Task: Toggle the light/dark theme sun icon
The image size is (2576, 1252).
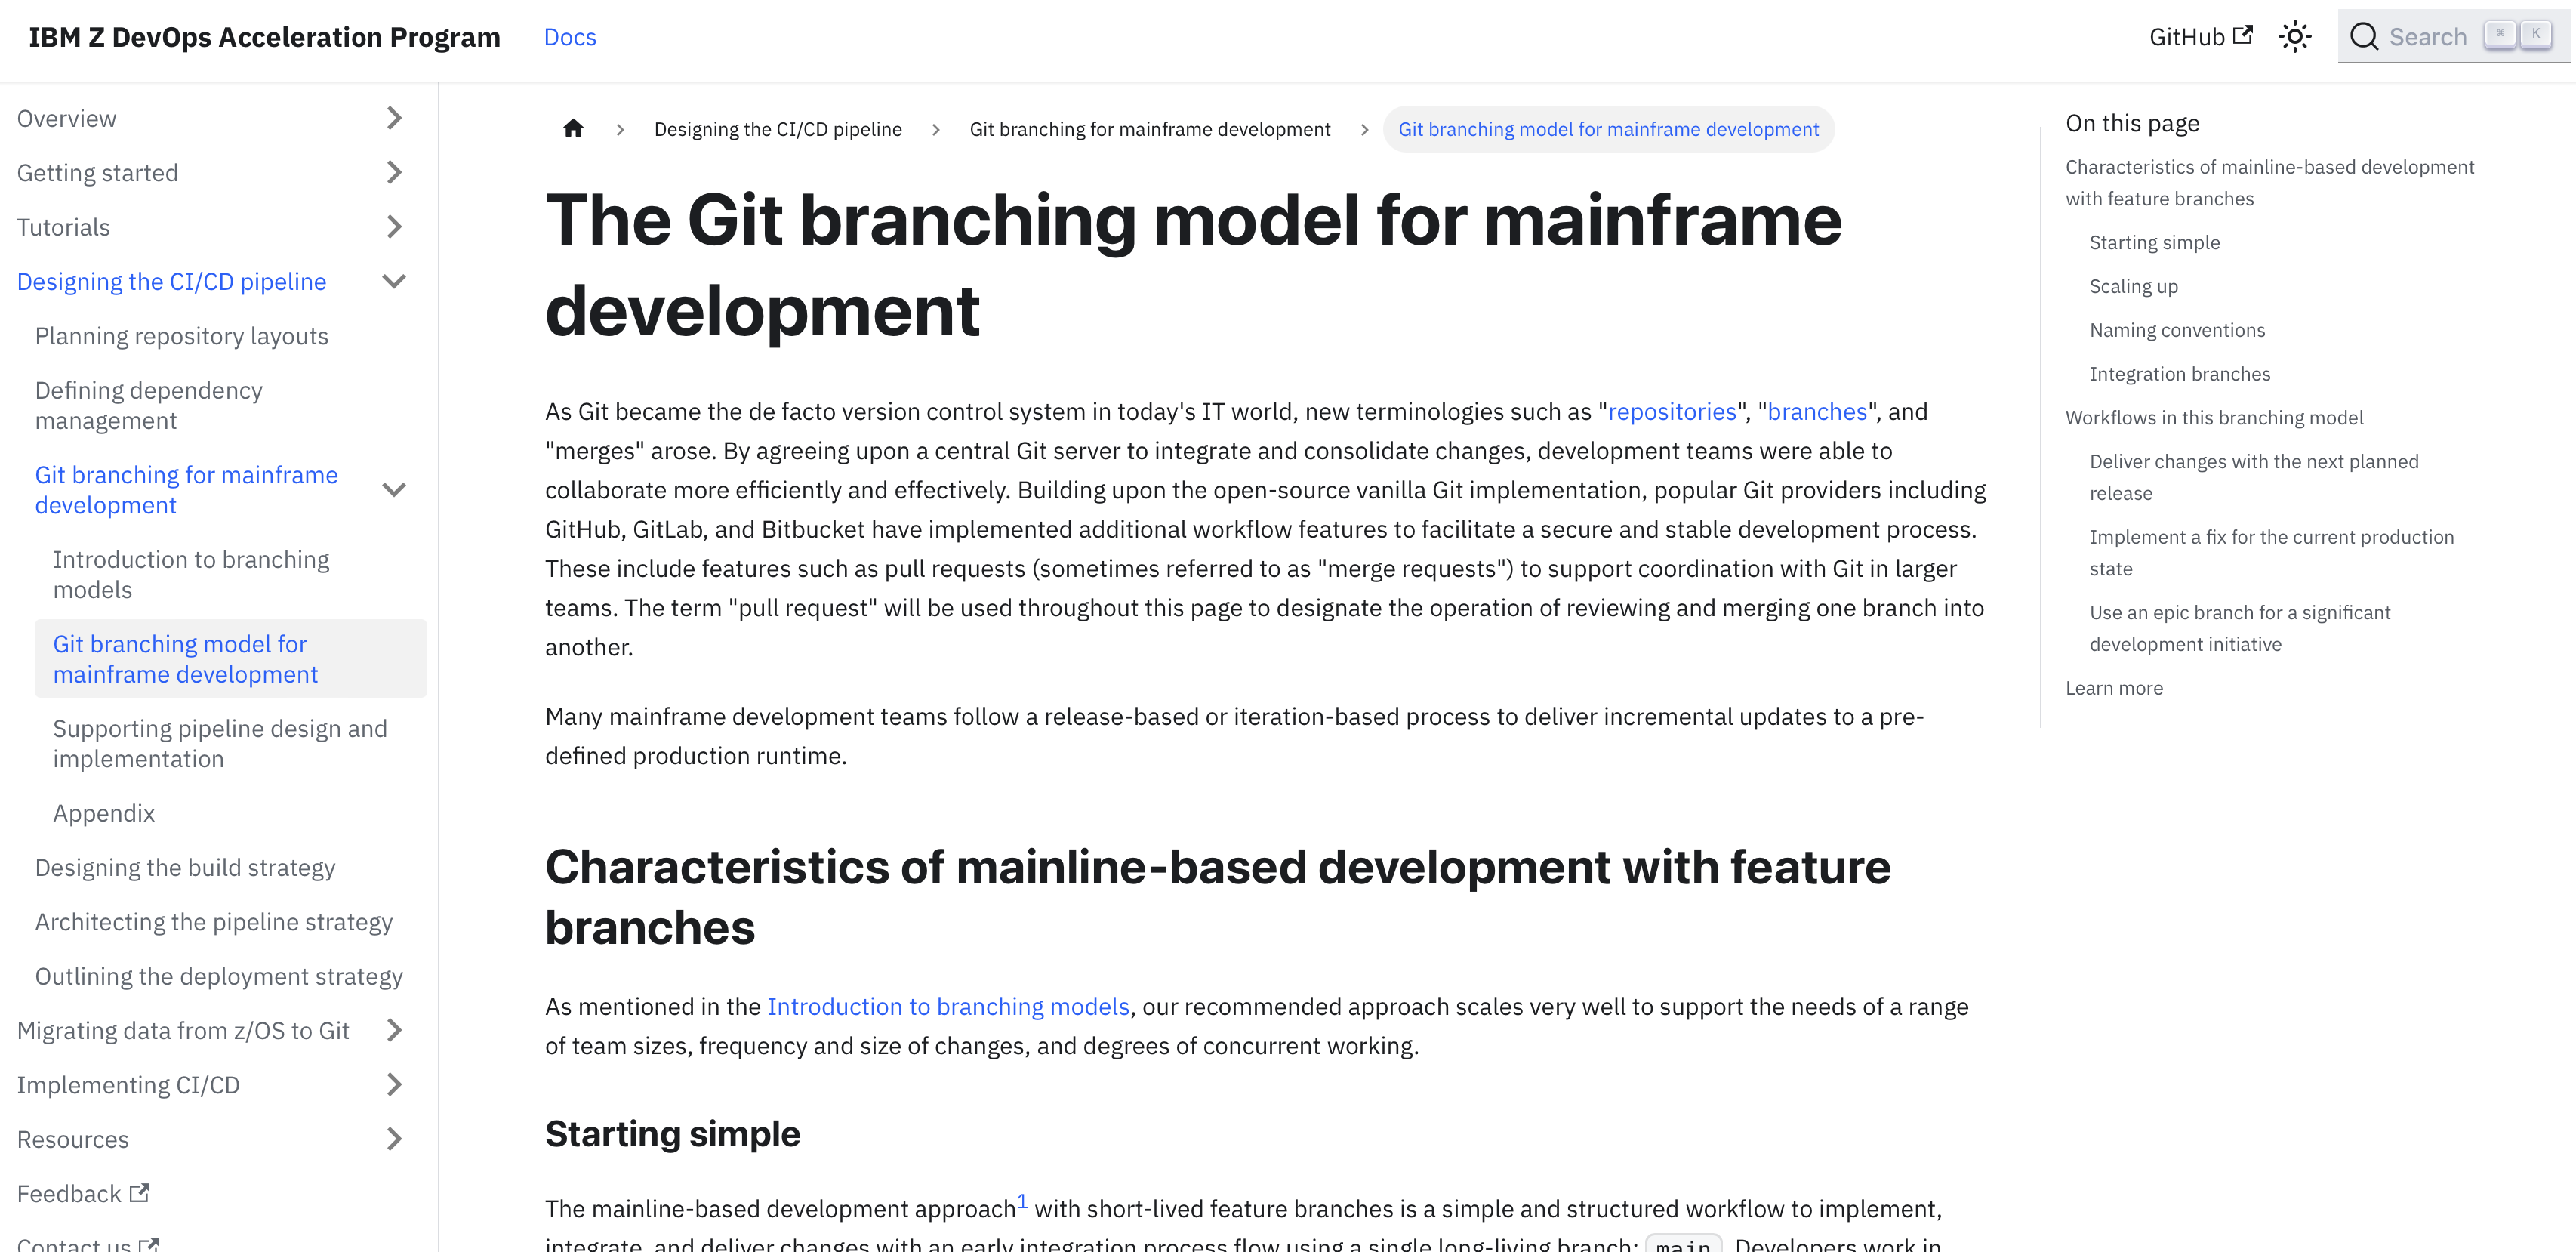Action: (2295, 37)
